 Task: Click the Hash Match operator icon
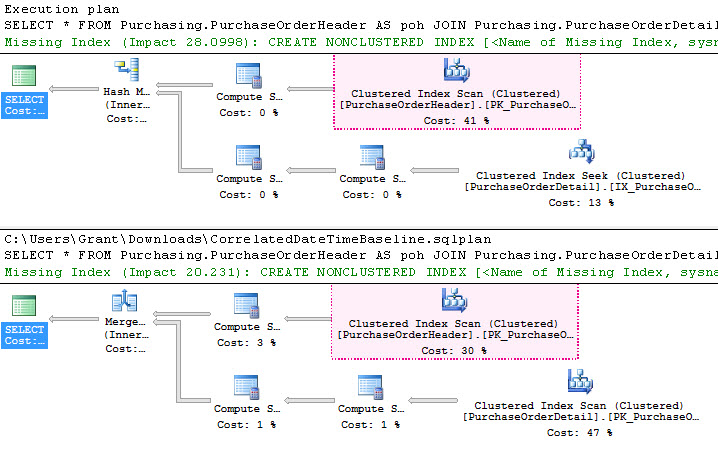pos(127,70)
